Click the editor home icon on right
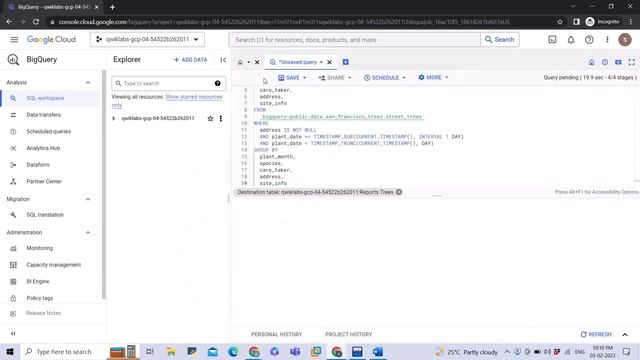The height and width of the screenshot is (360, 640). pos(591,62)
